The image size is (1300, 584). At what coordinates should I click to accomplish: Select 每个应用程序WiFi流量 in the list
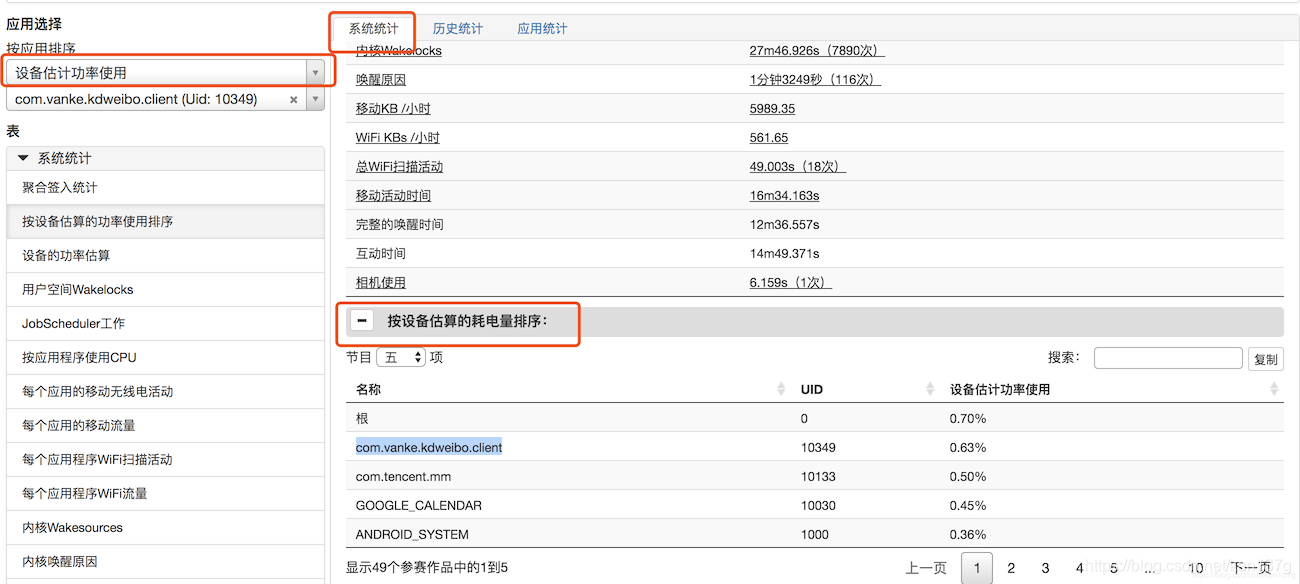165,494
